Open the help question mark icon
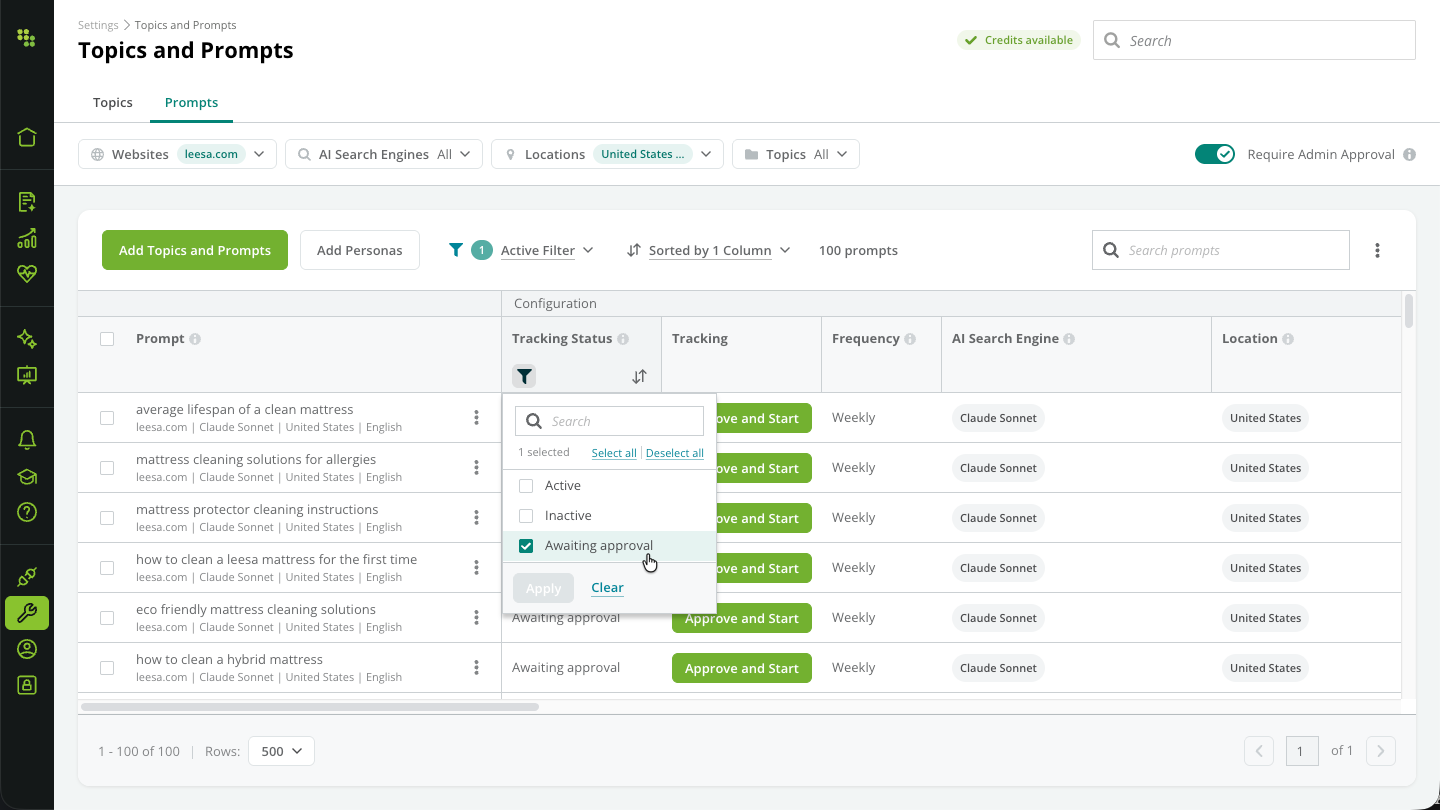Screen dimensions: 1440x810 pos(27,512)
